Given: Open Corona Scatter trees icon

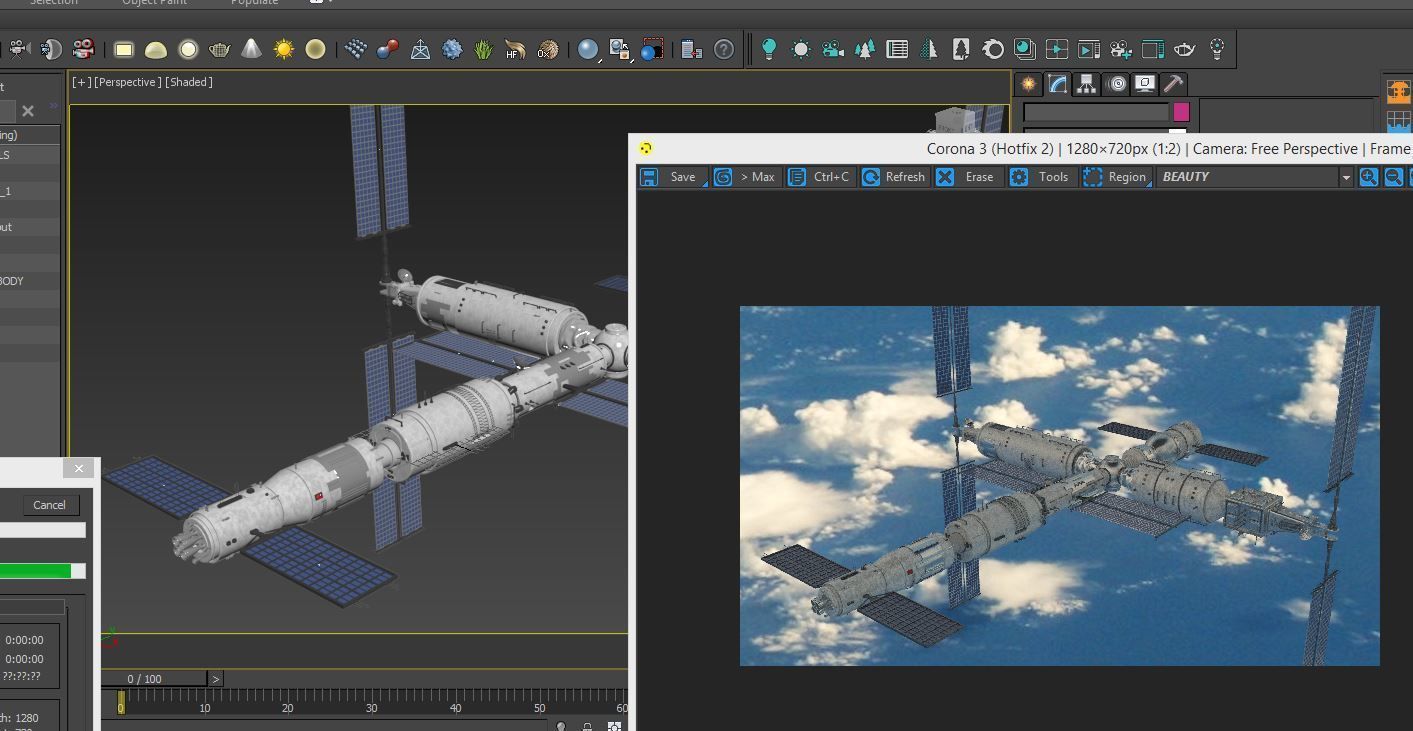Looking at the screenshot, I should tap(865, 49).
